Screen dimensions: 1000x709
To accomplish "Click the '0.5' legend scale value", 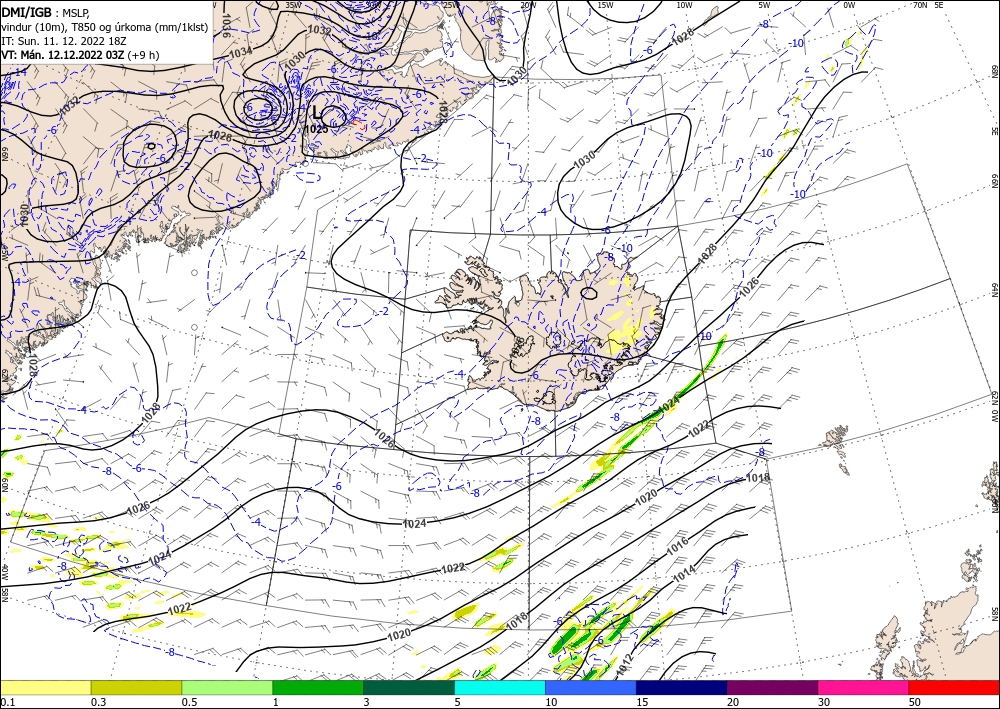I will pos(189,702).
